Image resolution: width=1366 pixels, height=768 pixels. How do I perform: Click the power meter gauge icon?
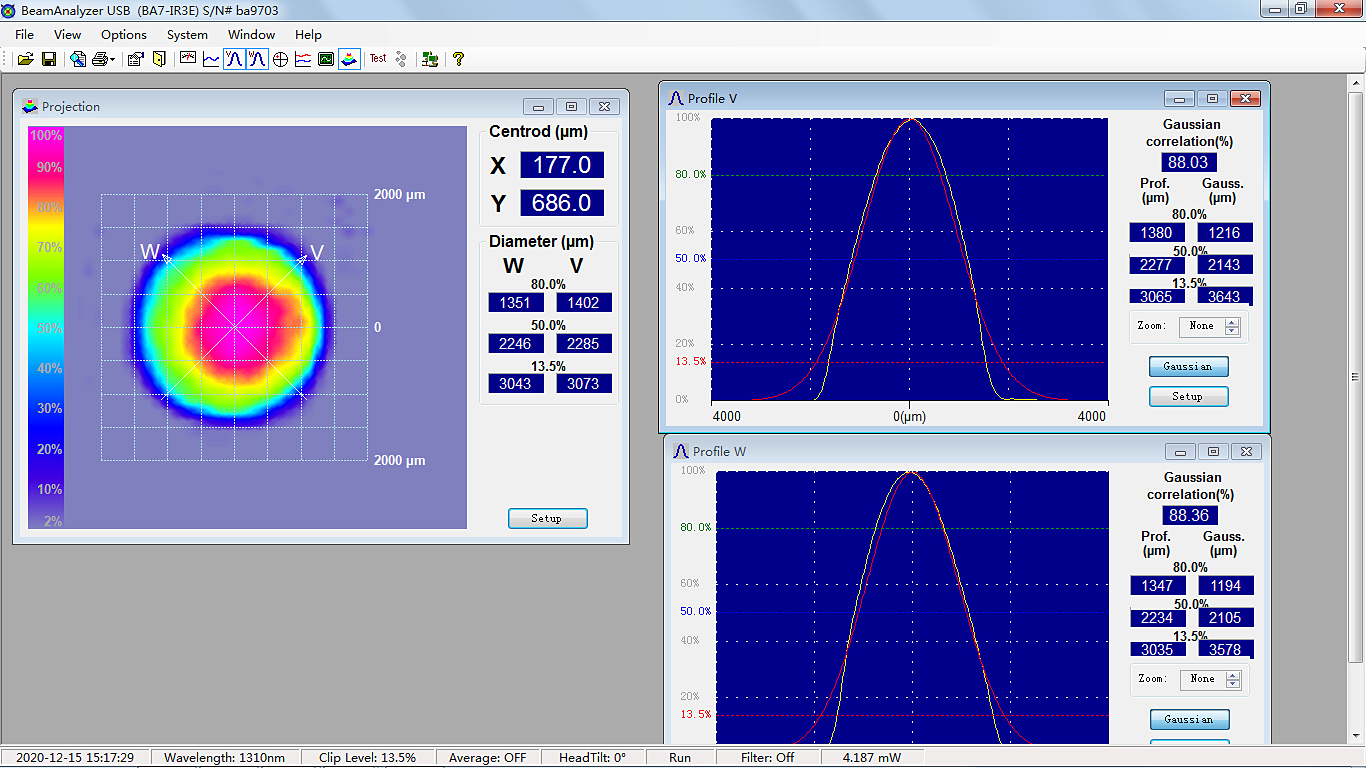pyautogui.click(x=187, y=59)
